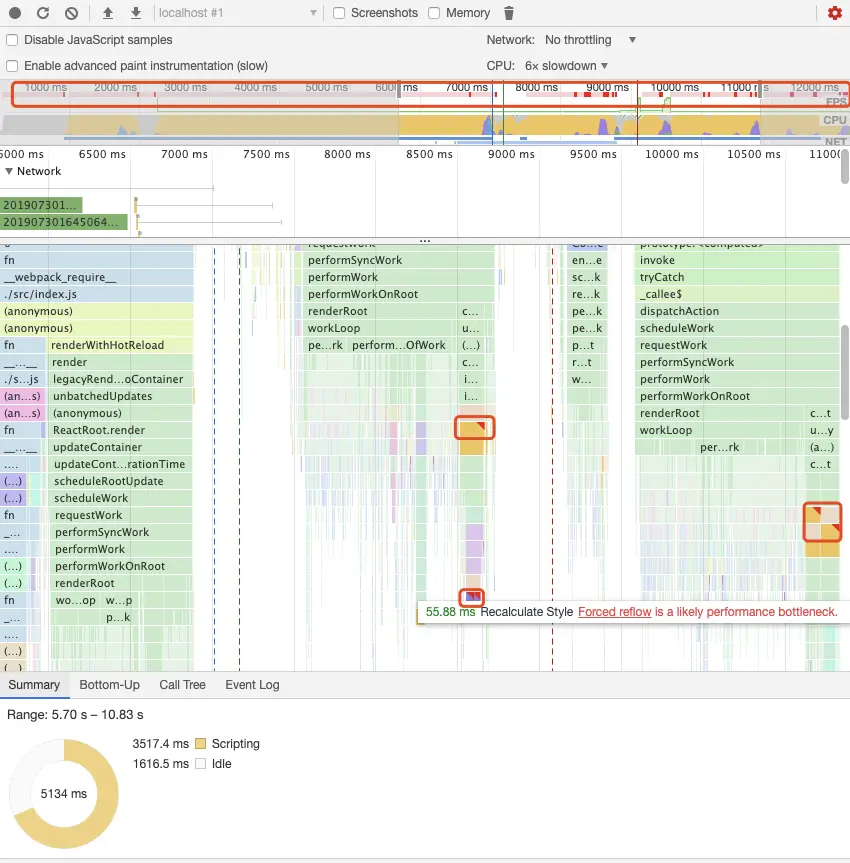
Task: Select the perform...OfWork entry
Action: pos(402,345)
